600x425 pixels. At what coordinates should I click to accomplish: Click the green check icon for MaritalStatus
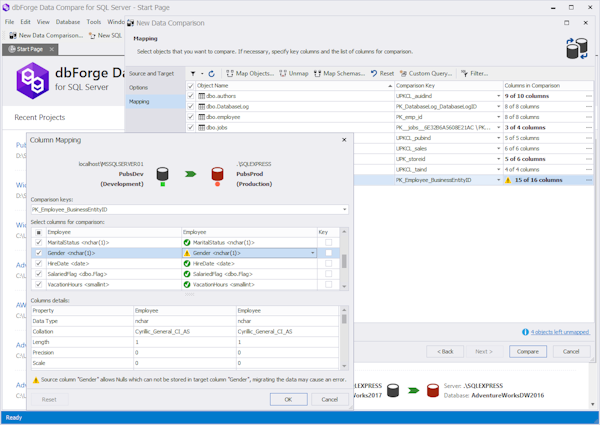click(187, 243)
